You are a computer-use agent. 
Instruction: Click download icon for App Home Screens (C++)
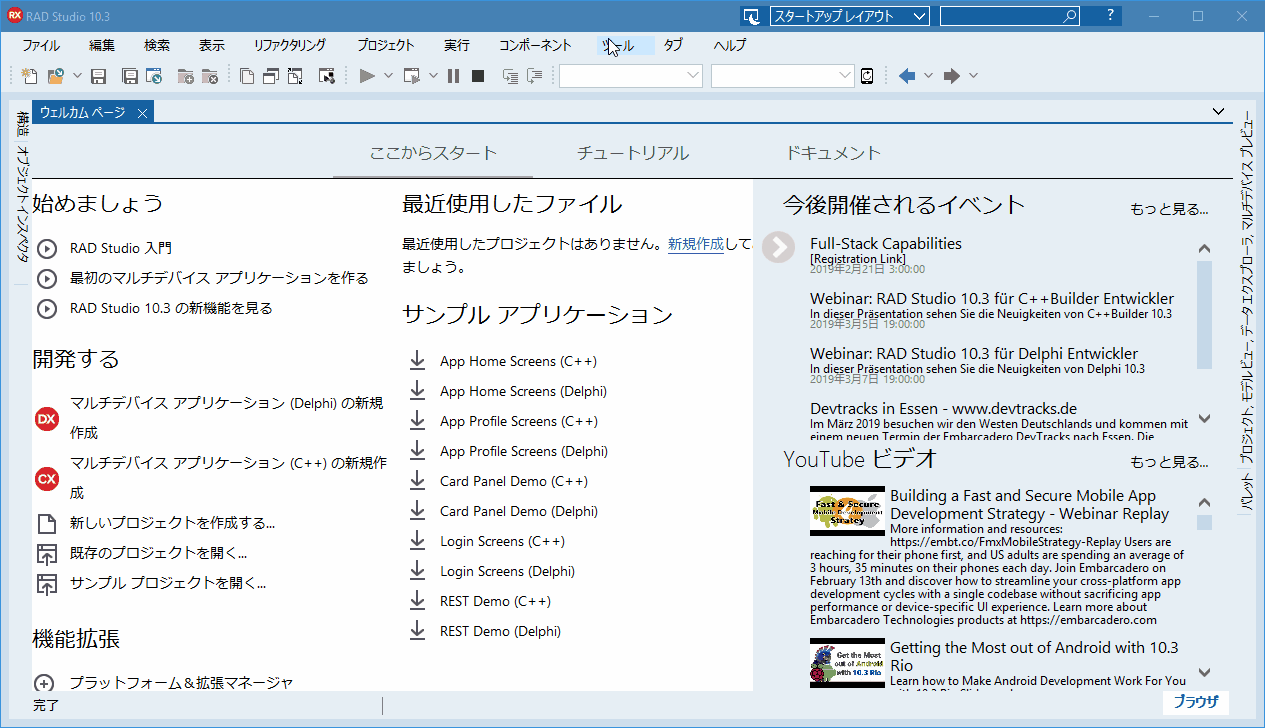[418, 361]
